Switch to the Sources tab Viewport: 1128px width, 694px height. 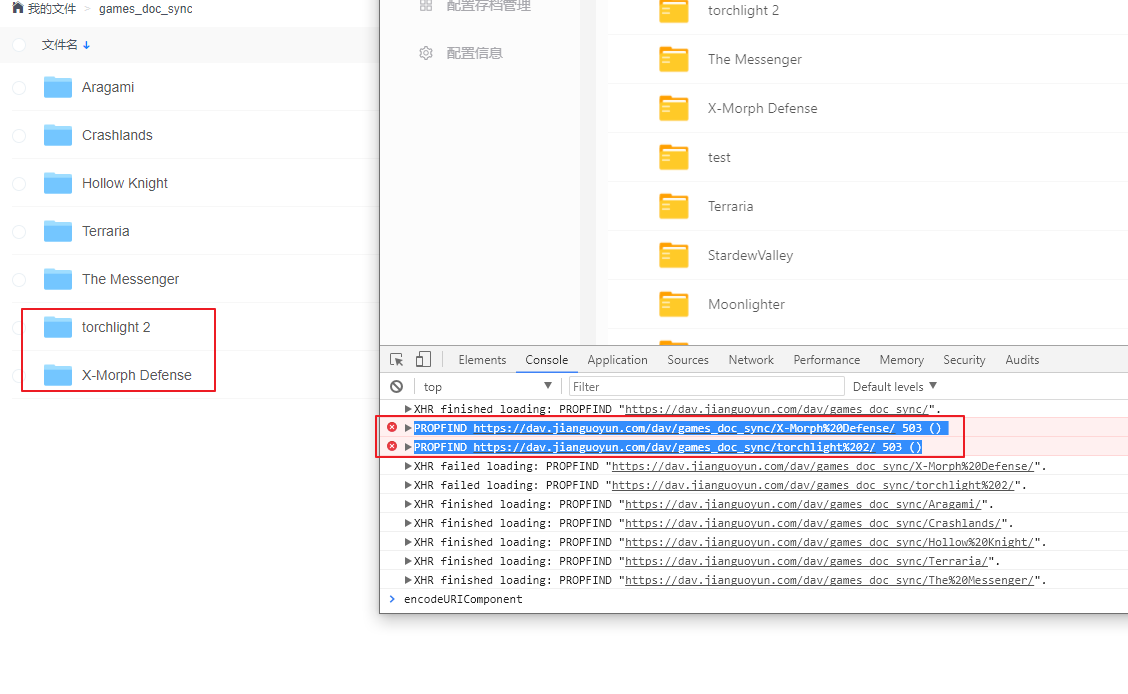tap(687, 359)
